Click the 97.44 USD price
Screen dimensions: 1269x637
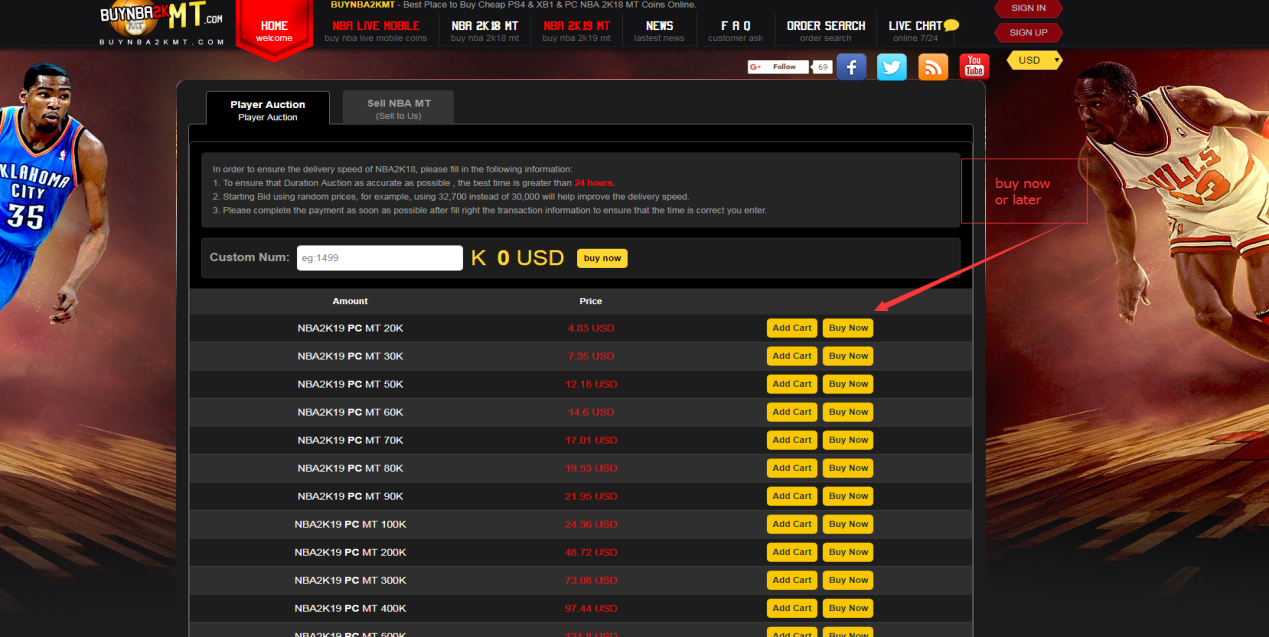click(591, 608)
